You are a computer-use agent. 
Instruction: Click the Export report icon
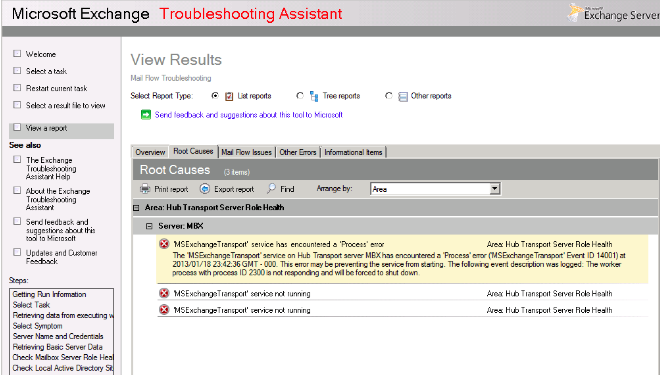[205, 189]
